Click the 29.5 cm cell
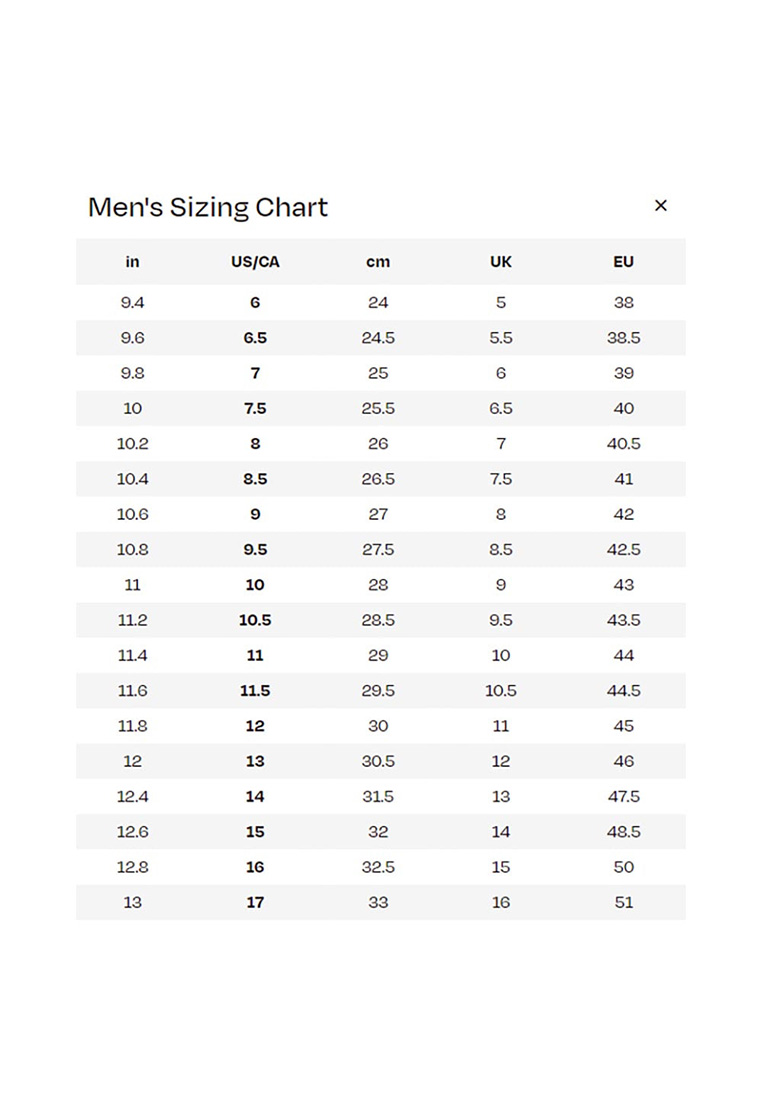 [x=378, y=690]
